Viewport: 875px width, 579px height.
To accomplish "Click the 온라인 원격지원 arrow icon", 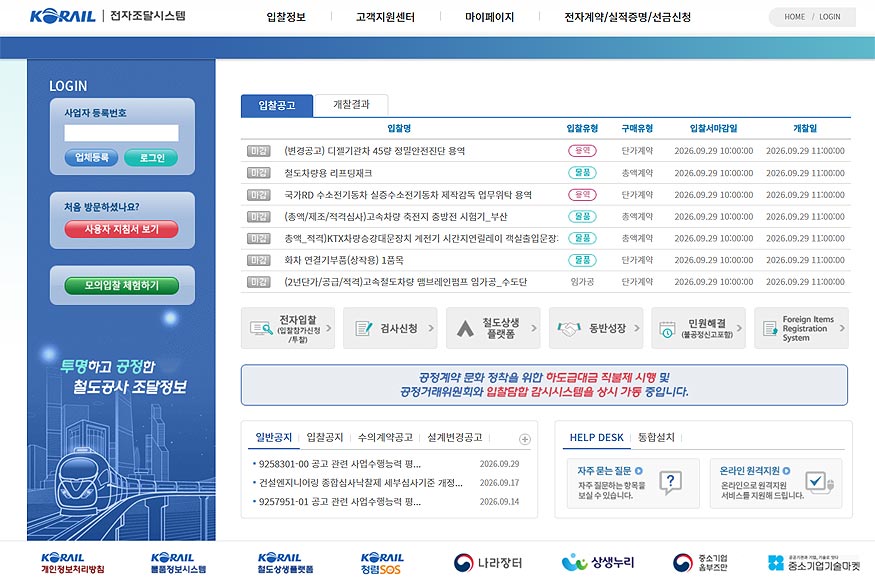I will click(786, 471).
